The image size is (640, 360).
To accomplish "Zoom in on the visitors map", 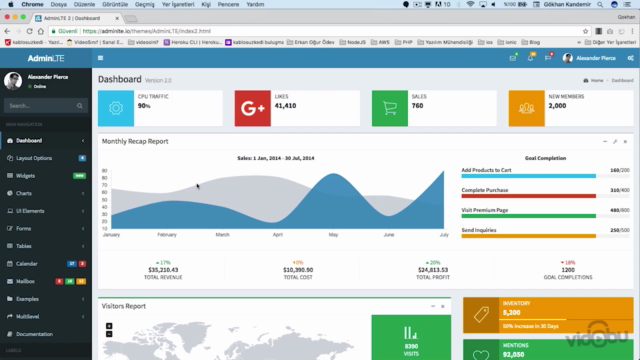I will (x=109, y=326).
